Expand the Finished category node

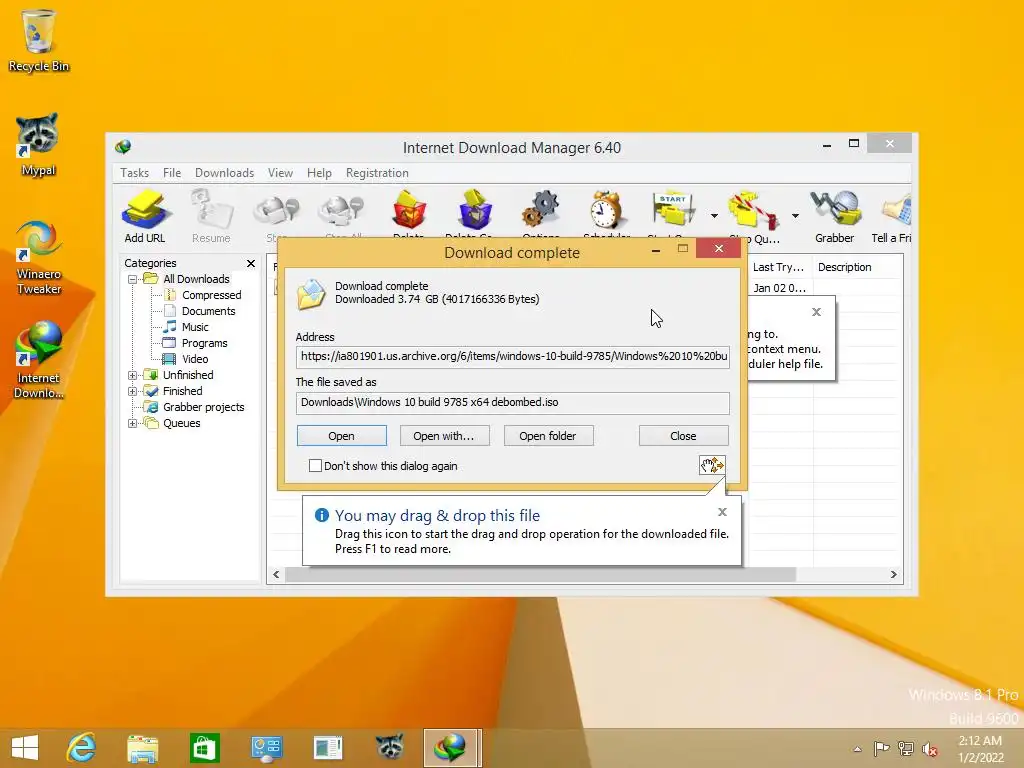[x=133, y=391]
